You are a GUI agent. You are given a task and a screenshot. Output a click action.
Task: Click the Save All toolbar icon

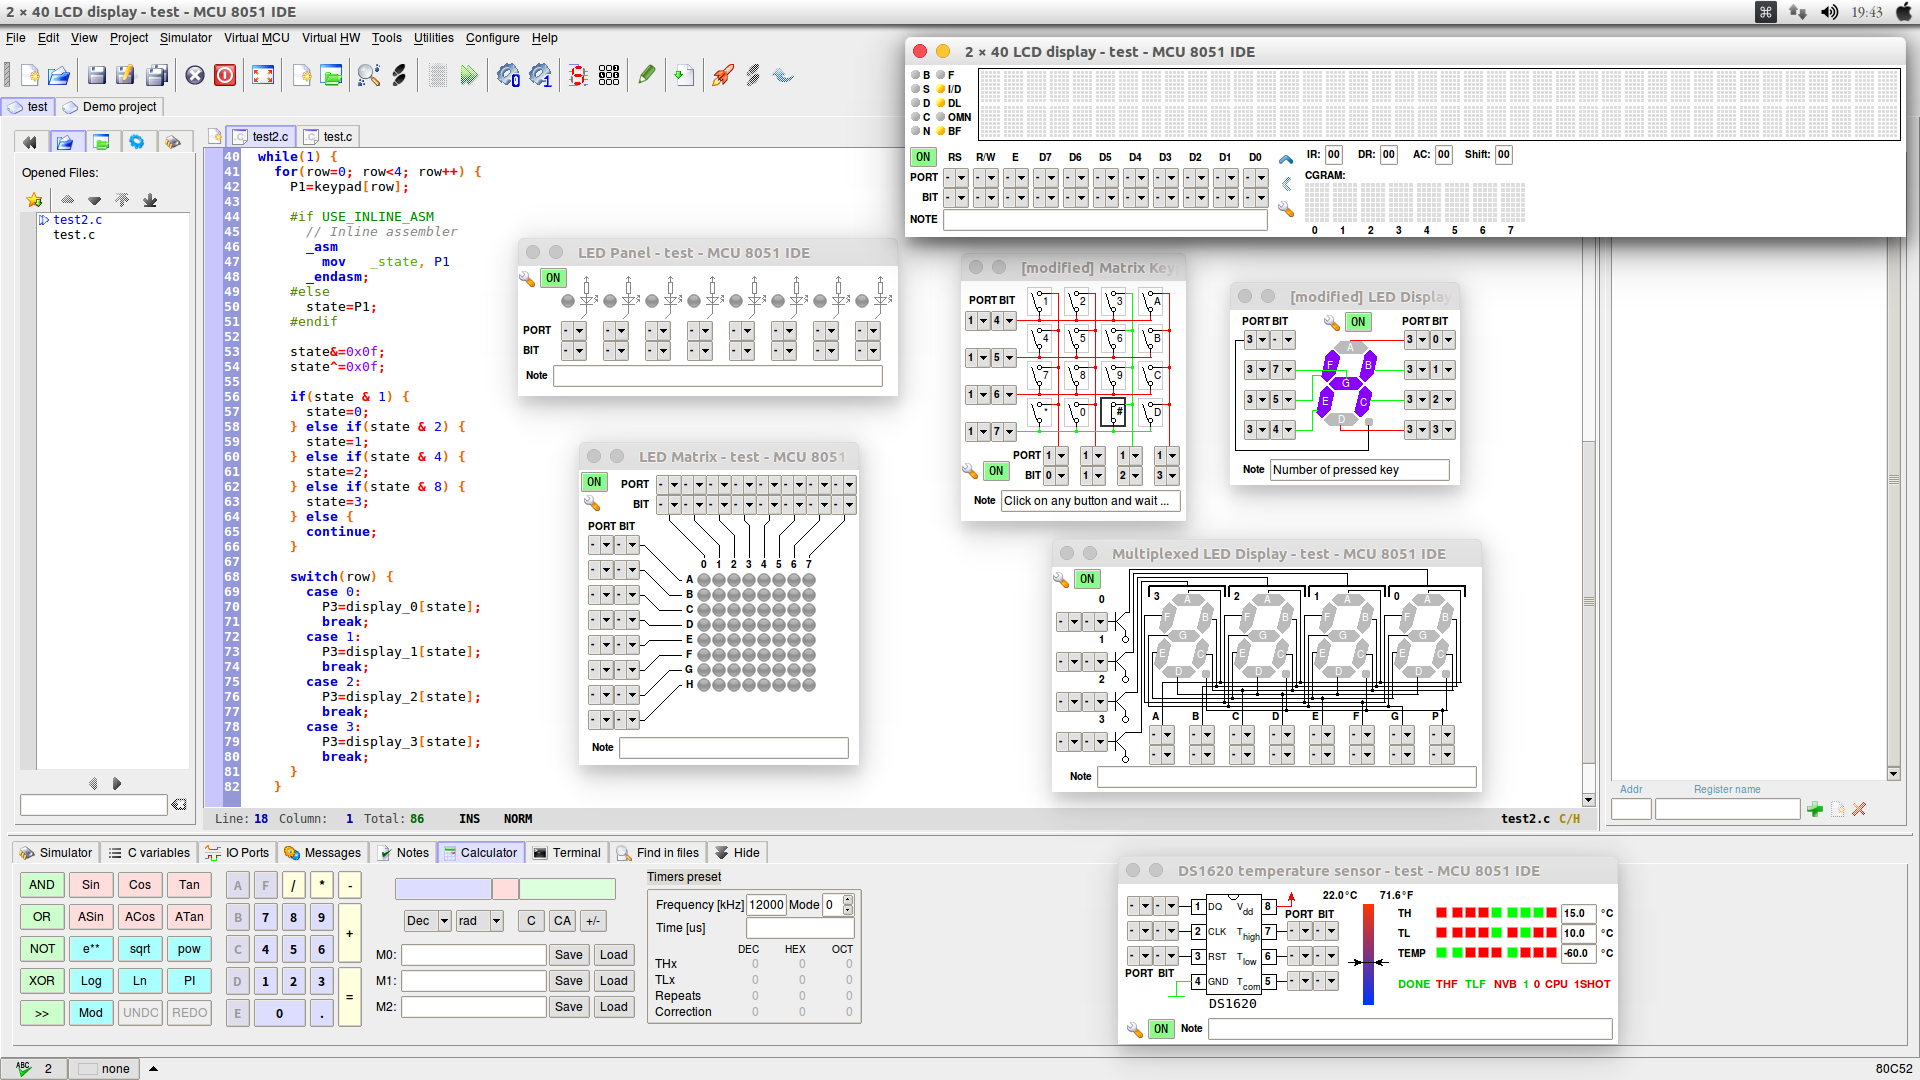tap(157, 75)
